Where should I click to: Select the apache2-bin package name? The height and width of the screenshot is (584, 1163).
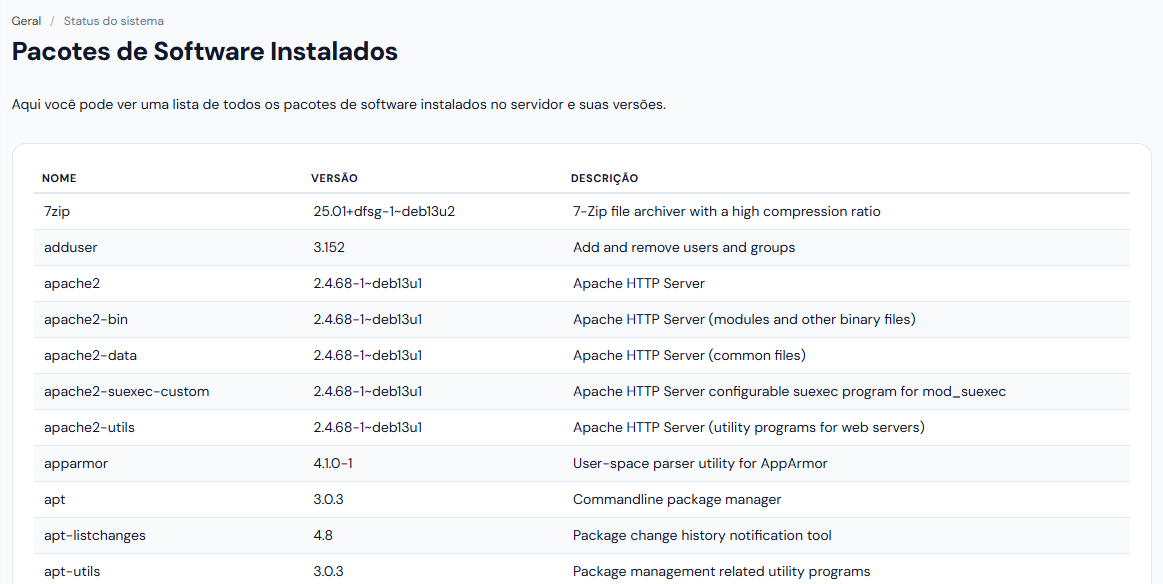point(86,319)
